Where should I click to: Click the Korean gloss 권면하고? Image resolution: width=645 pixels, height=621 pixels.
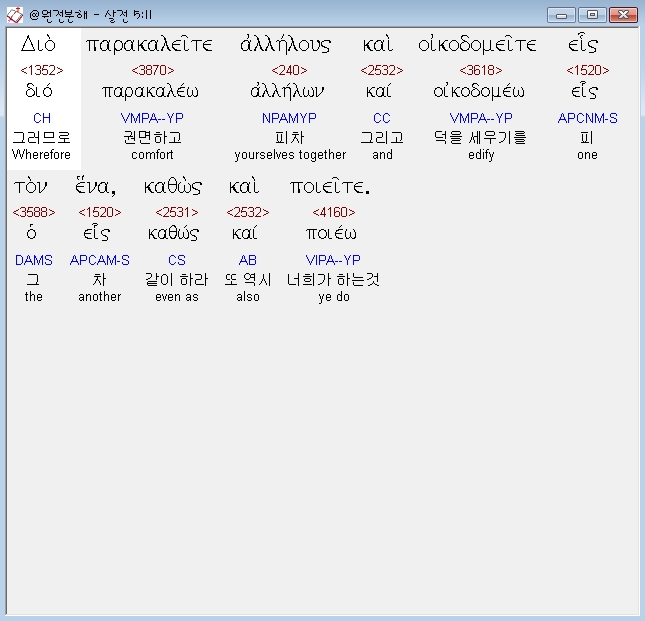(x=152, y=137)
